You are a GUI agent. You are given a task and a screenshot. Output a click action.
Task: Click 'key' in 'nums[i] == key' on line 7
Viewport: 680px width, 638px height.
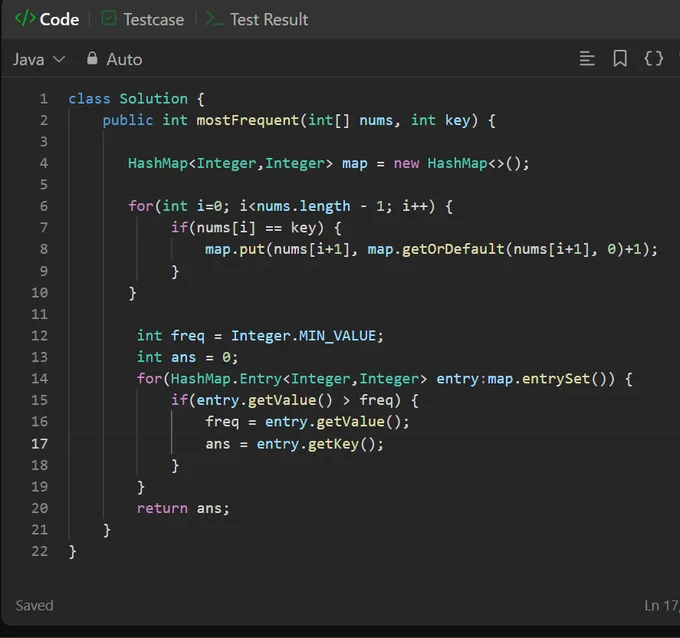[x=303, y=228]
